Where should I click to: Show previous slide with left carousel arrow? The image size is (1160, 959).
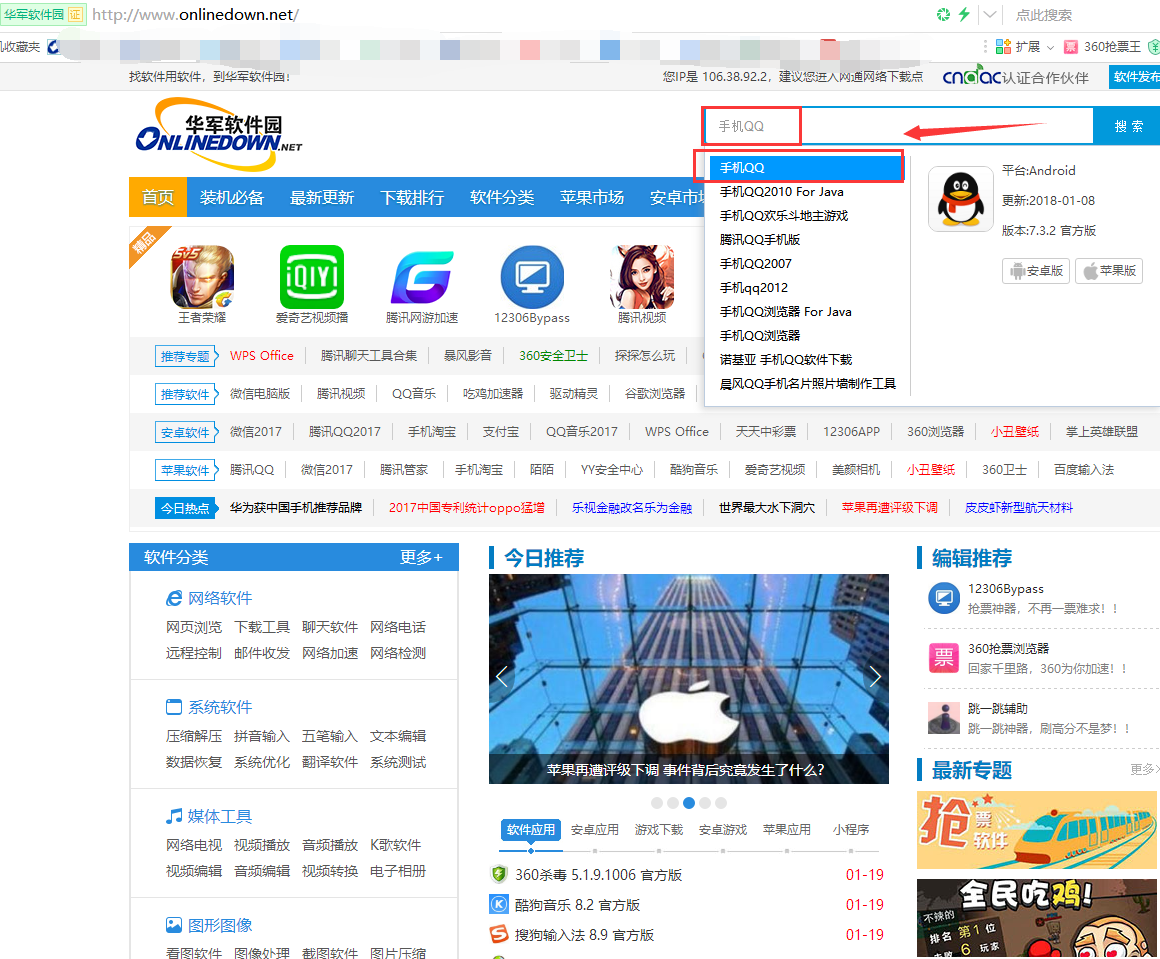click(502, 676)
